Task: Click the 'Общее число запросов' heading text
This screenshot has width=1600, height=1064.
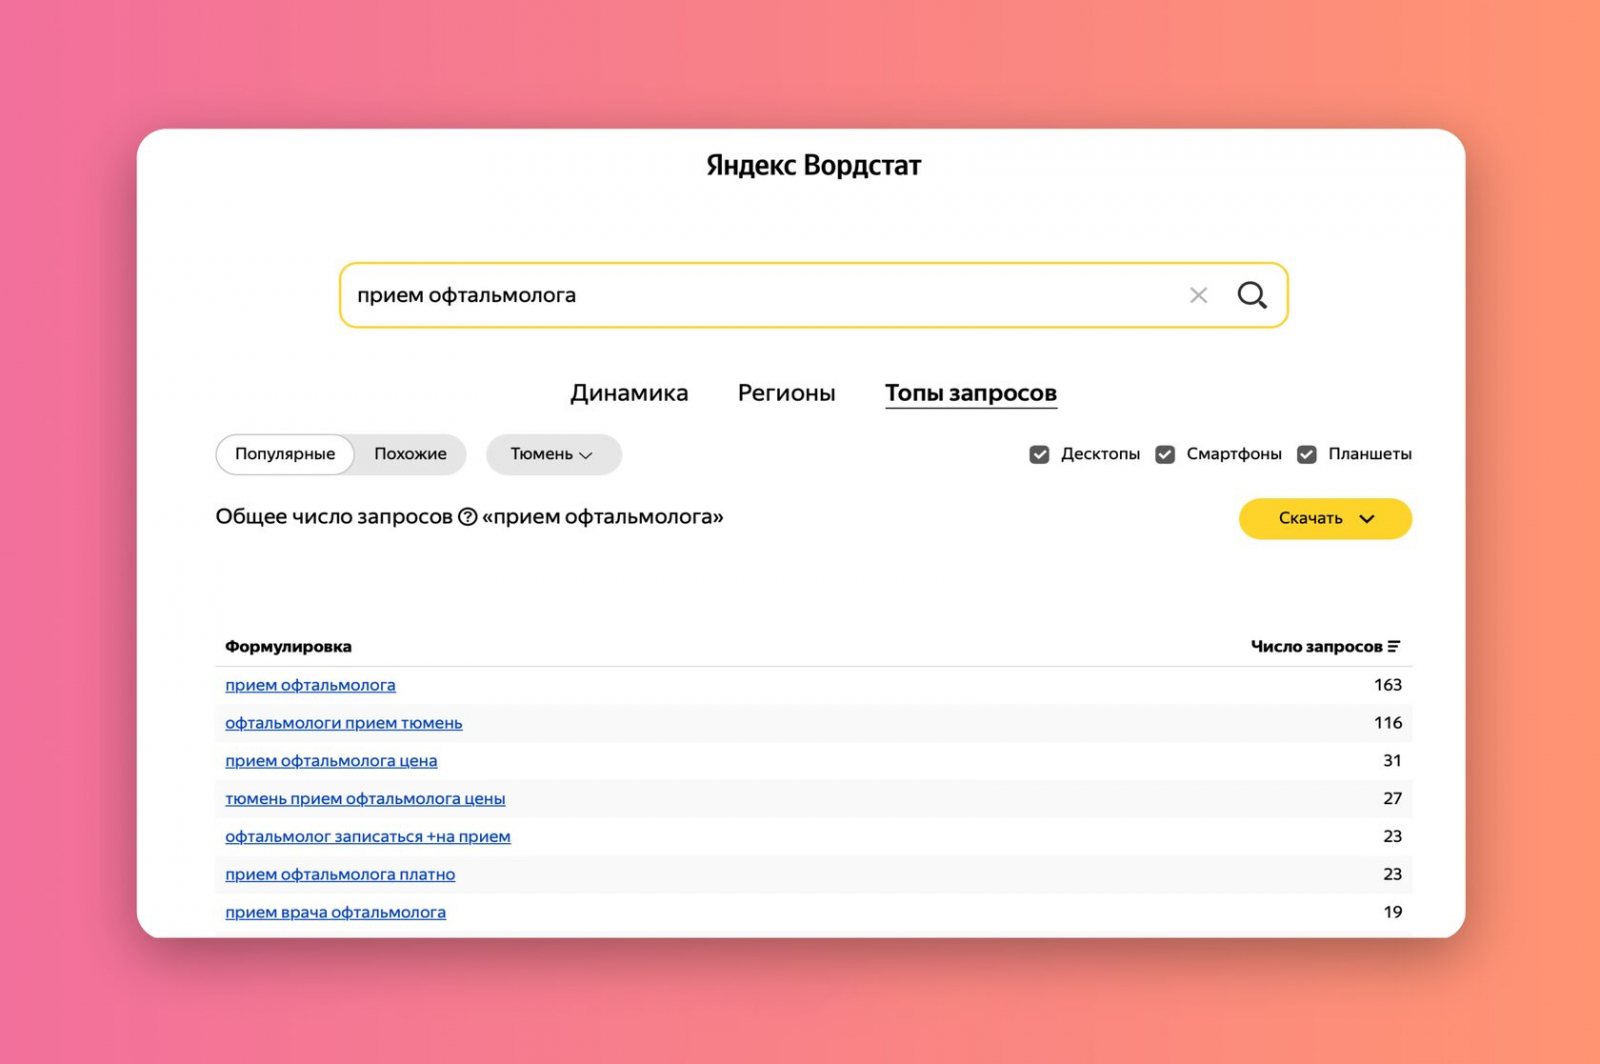Action: pos(334,517)
